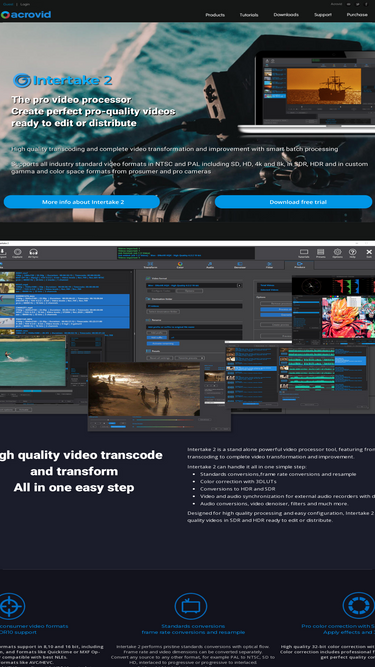
Task: Switch to the Transform tab in screenshot
Action: 150,265
